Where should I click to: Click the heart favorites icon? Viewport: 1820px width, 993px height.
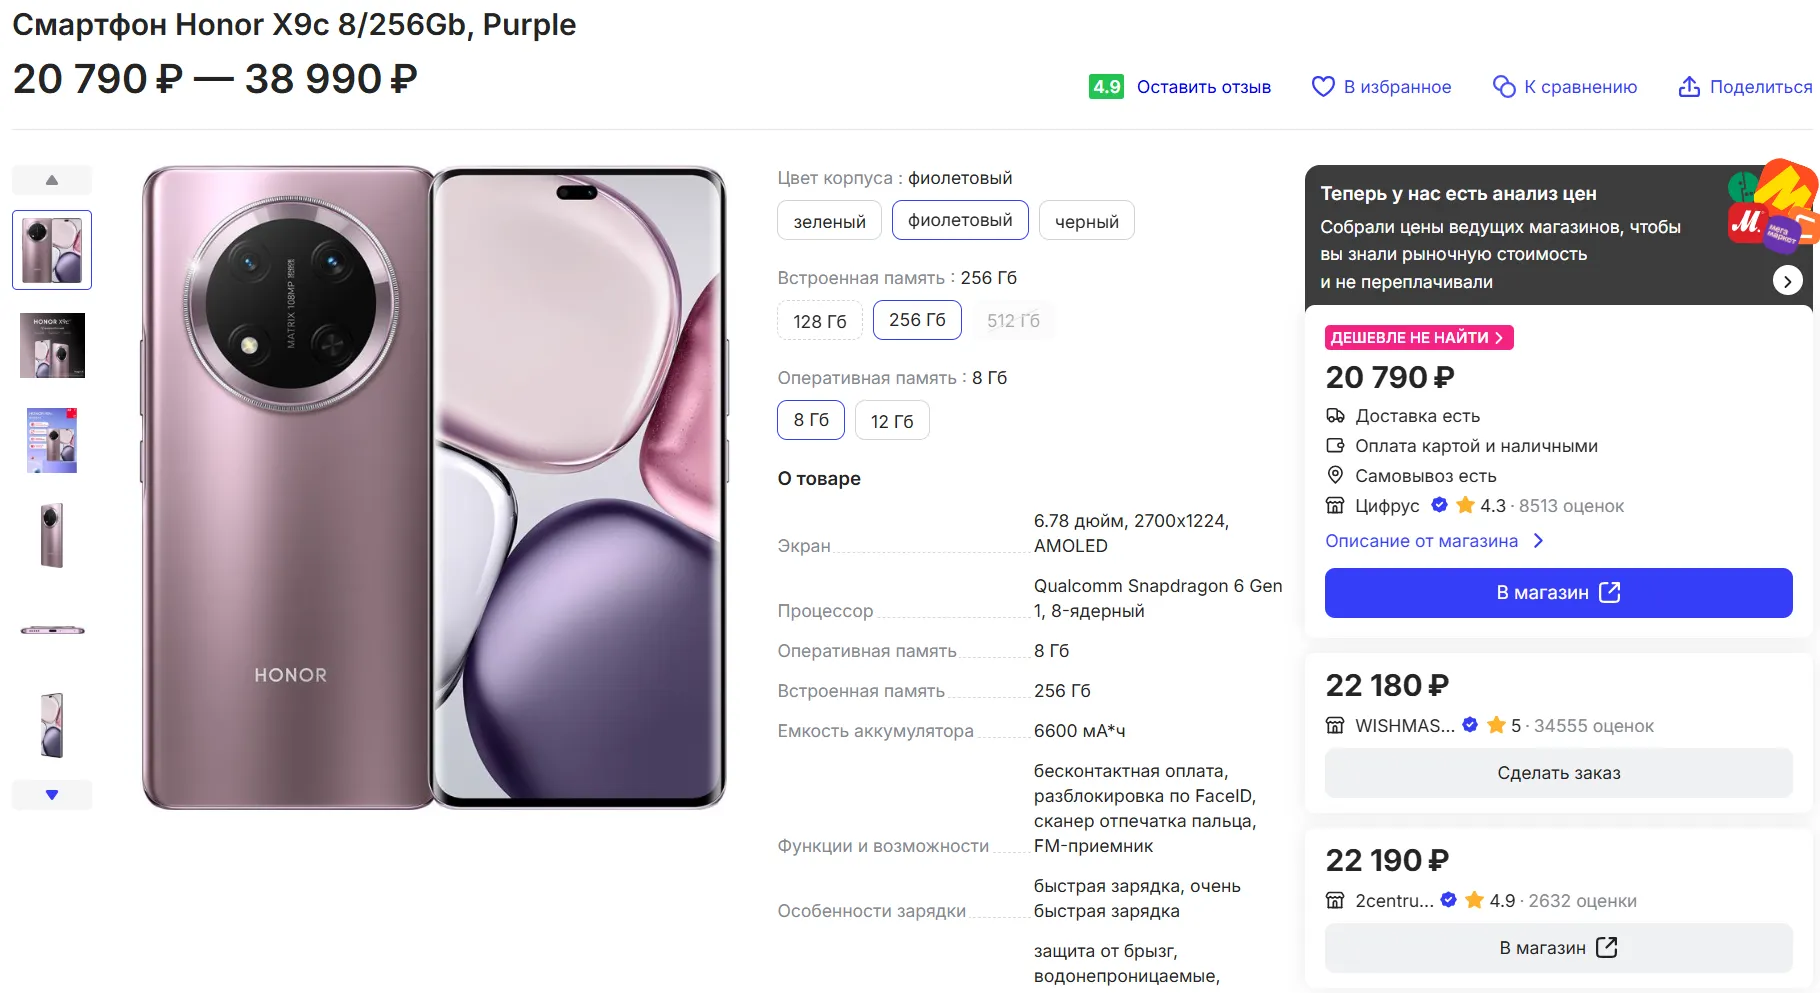point(1323,87)
